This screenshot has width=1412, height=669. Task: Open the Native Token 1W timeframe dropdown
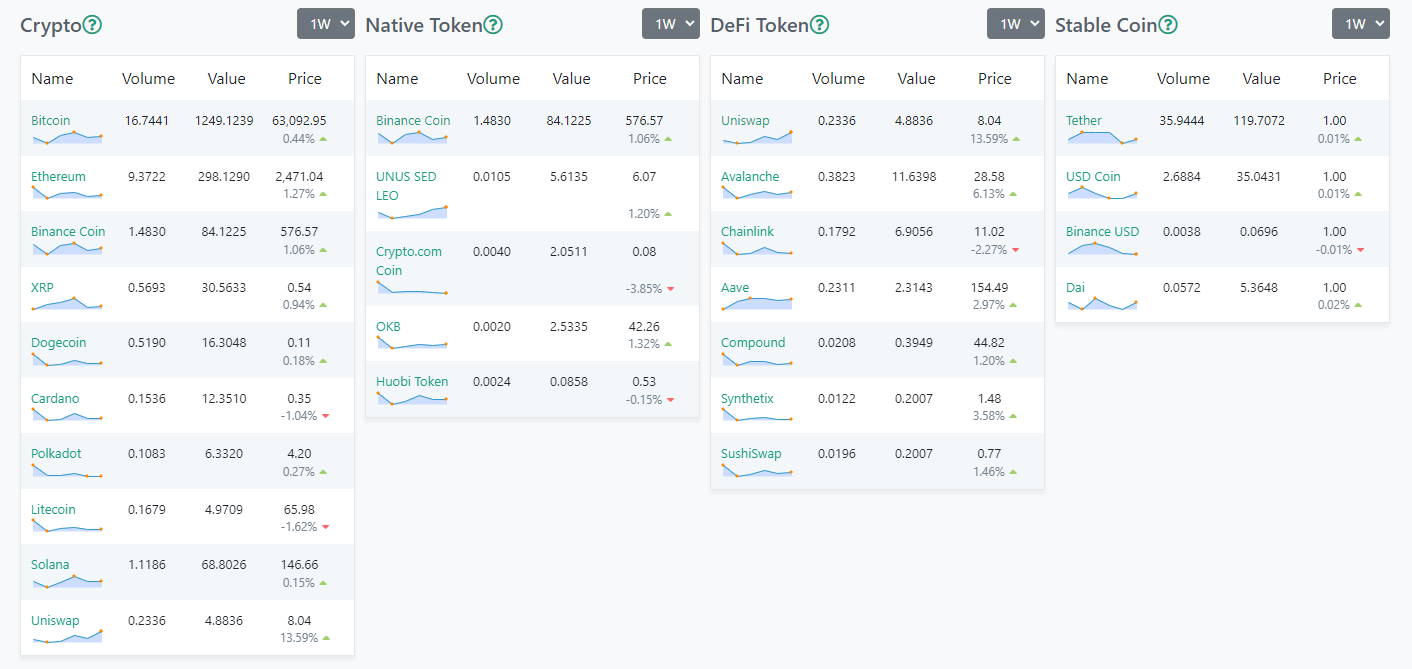671,24
